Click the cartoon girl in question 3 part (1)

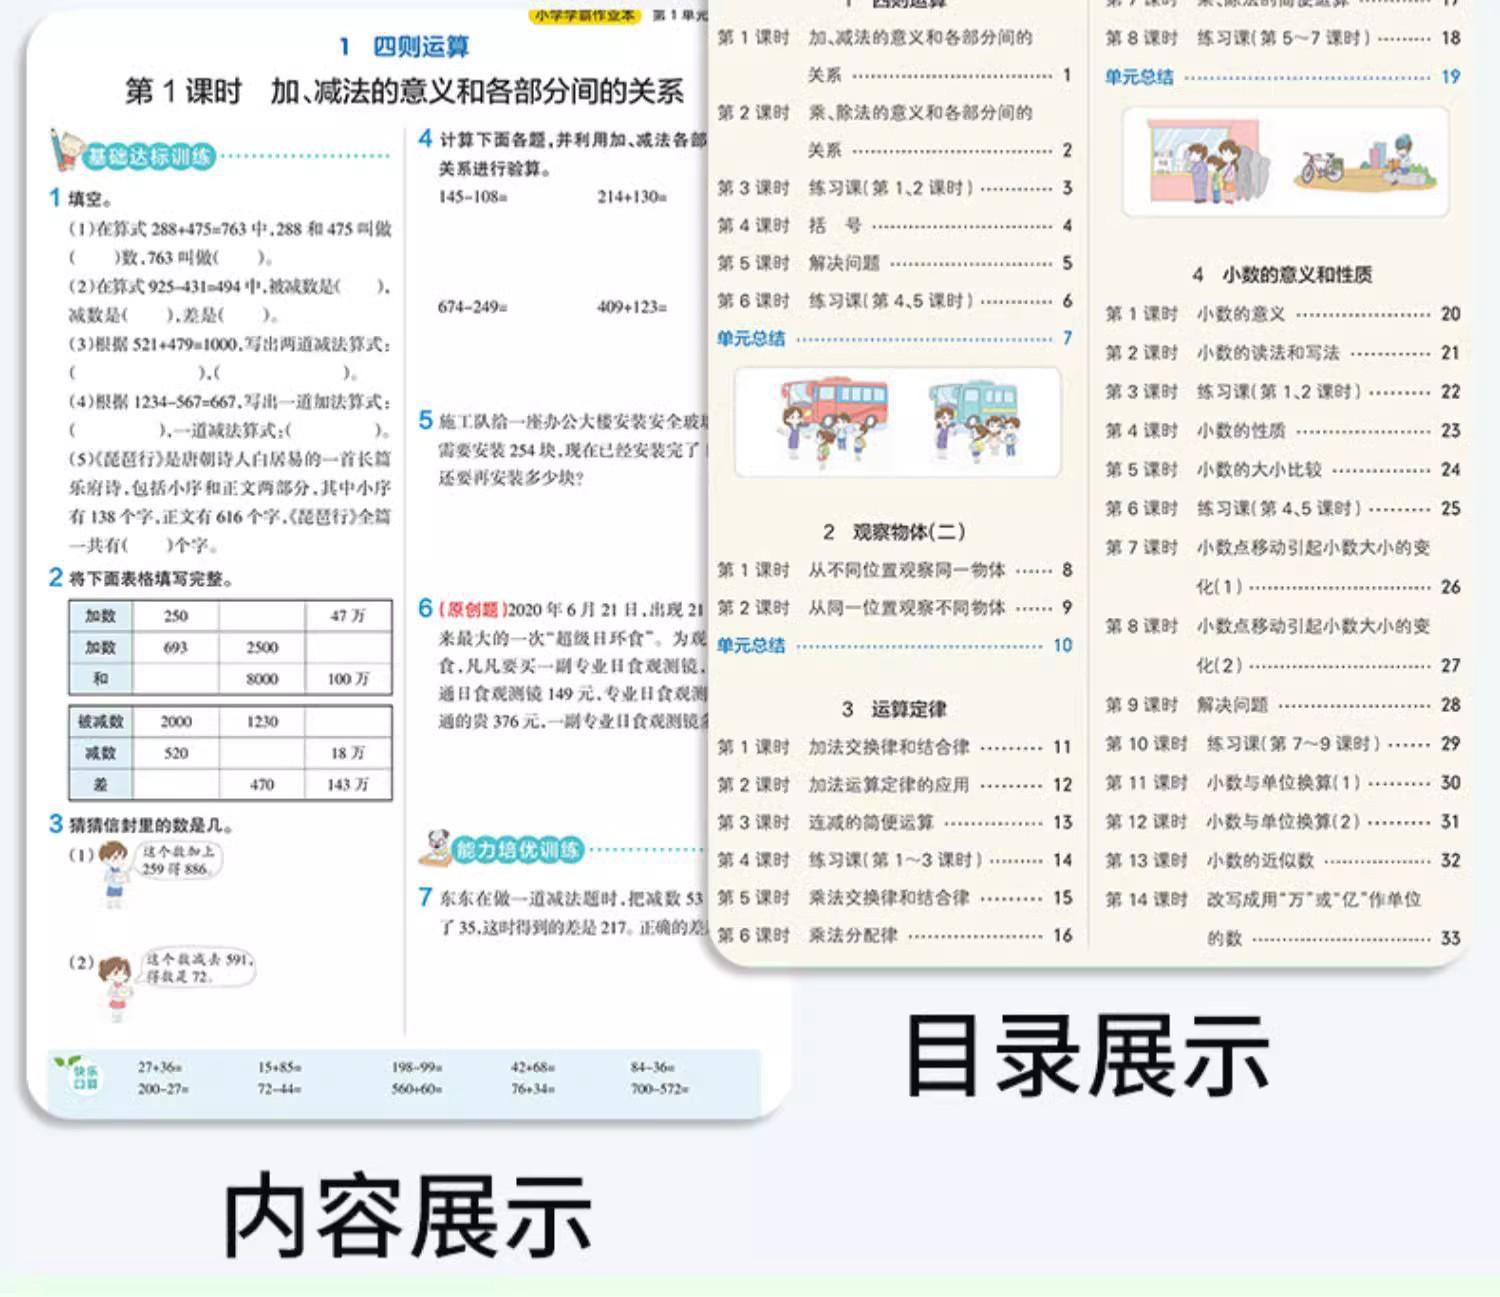coord(113,874)
